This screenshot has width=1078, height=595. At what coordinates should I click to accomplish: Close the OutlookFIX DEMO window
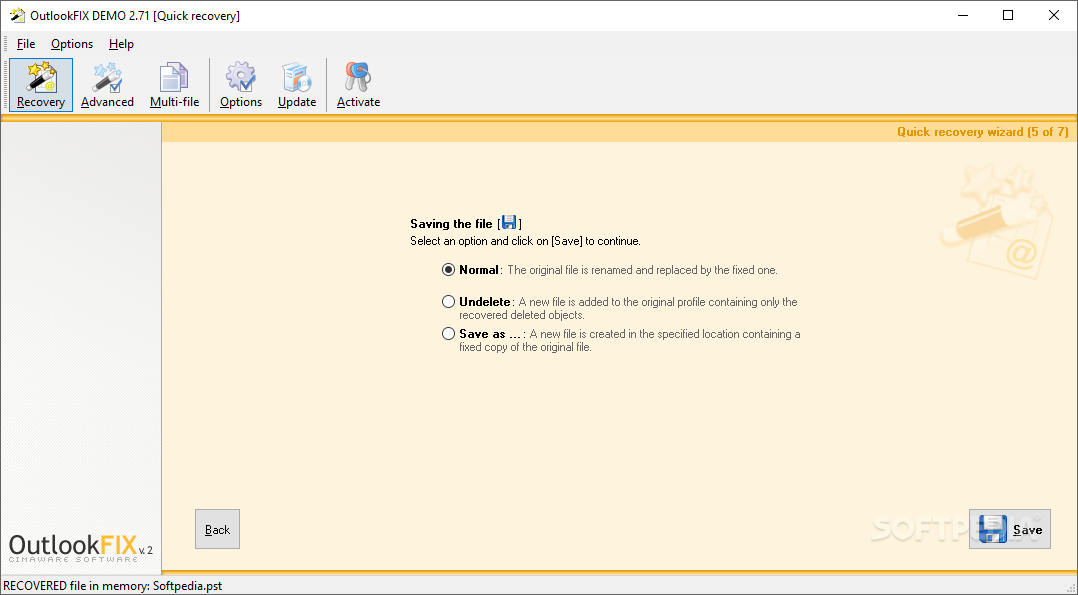1053,15
